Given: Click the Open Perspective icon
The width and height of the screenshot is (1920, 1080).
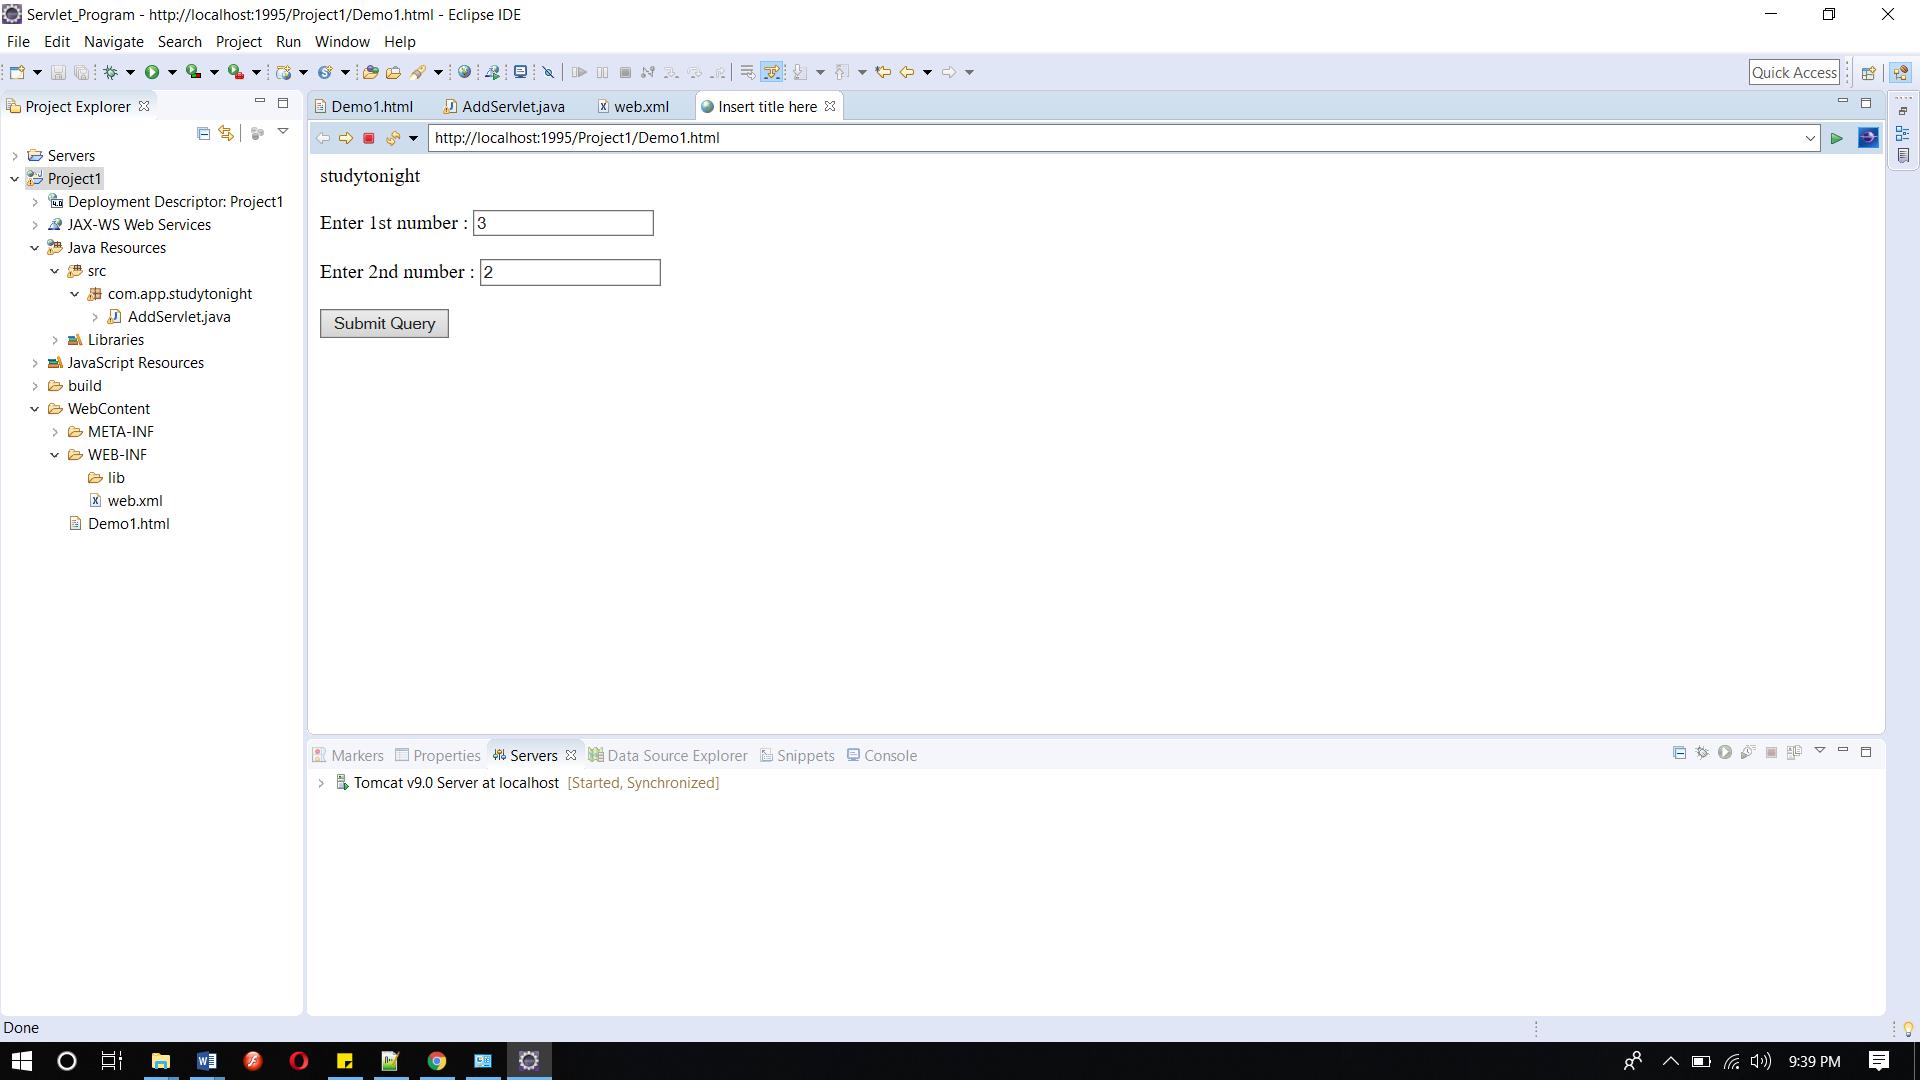Looking at the screenshot, I should (x=1868, y=72).
